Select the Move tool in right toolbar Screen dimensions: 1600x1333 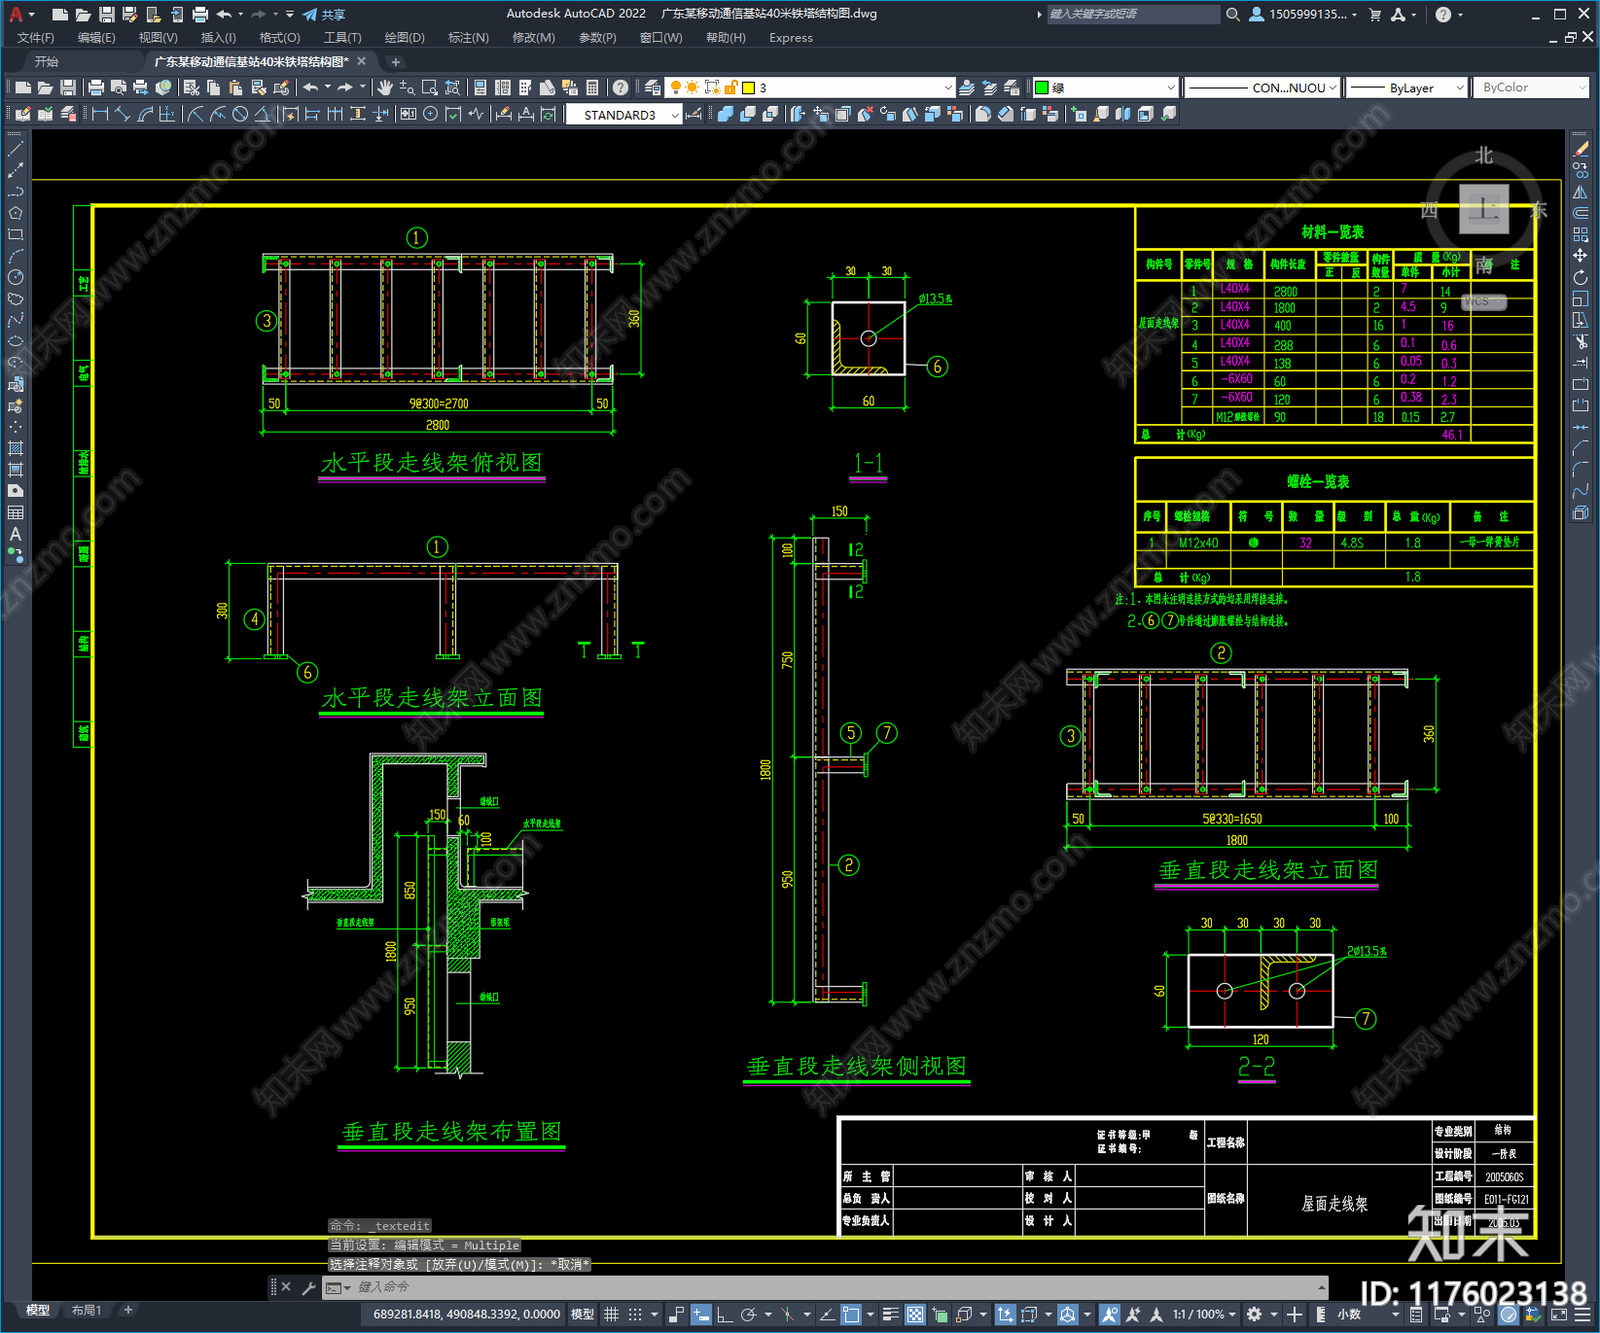click(1580, 256)
